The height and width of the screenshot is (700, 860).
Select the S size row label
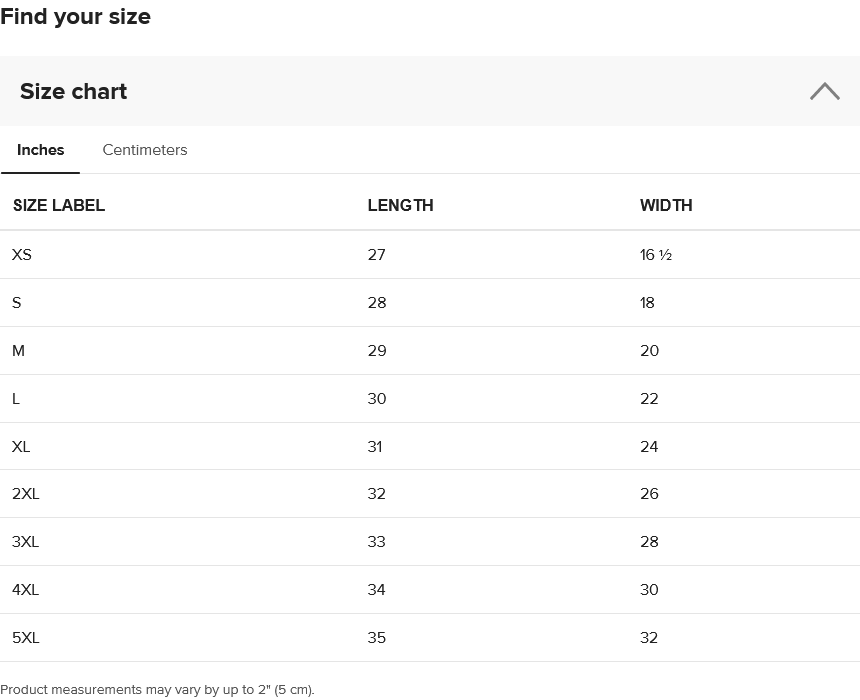[x=17, y=303]
